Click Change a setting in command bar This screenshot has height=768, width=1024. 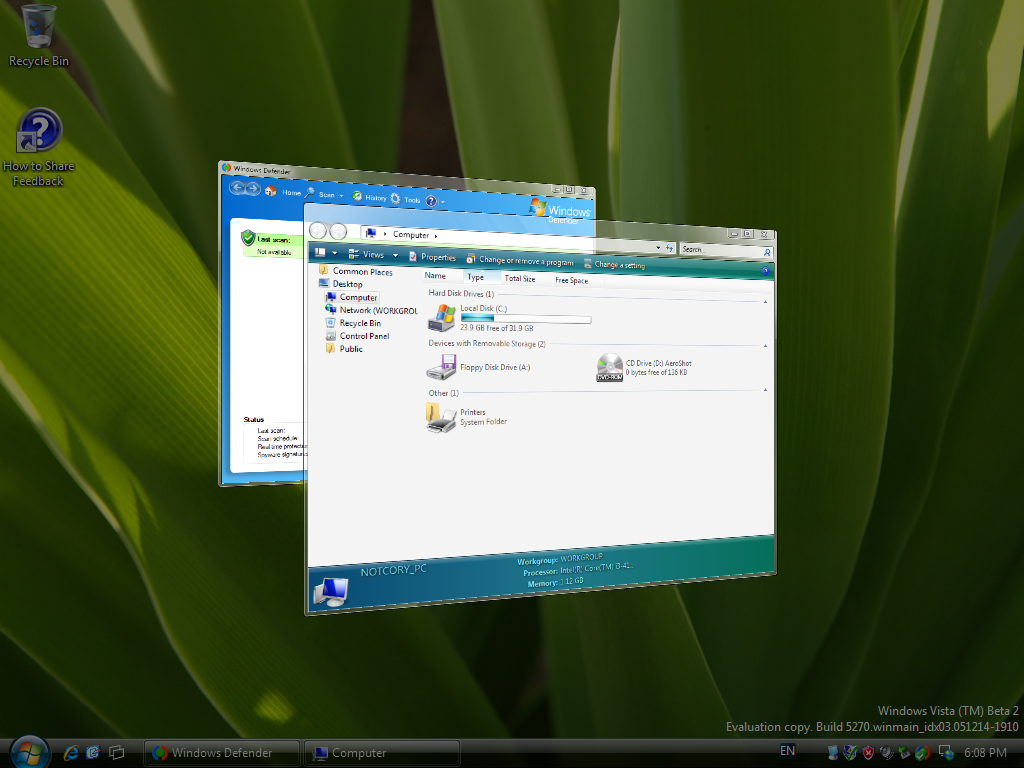[x=615, y=264]
